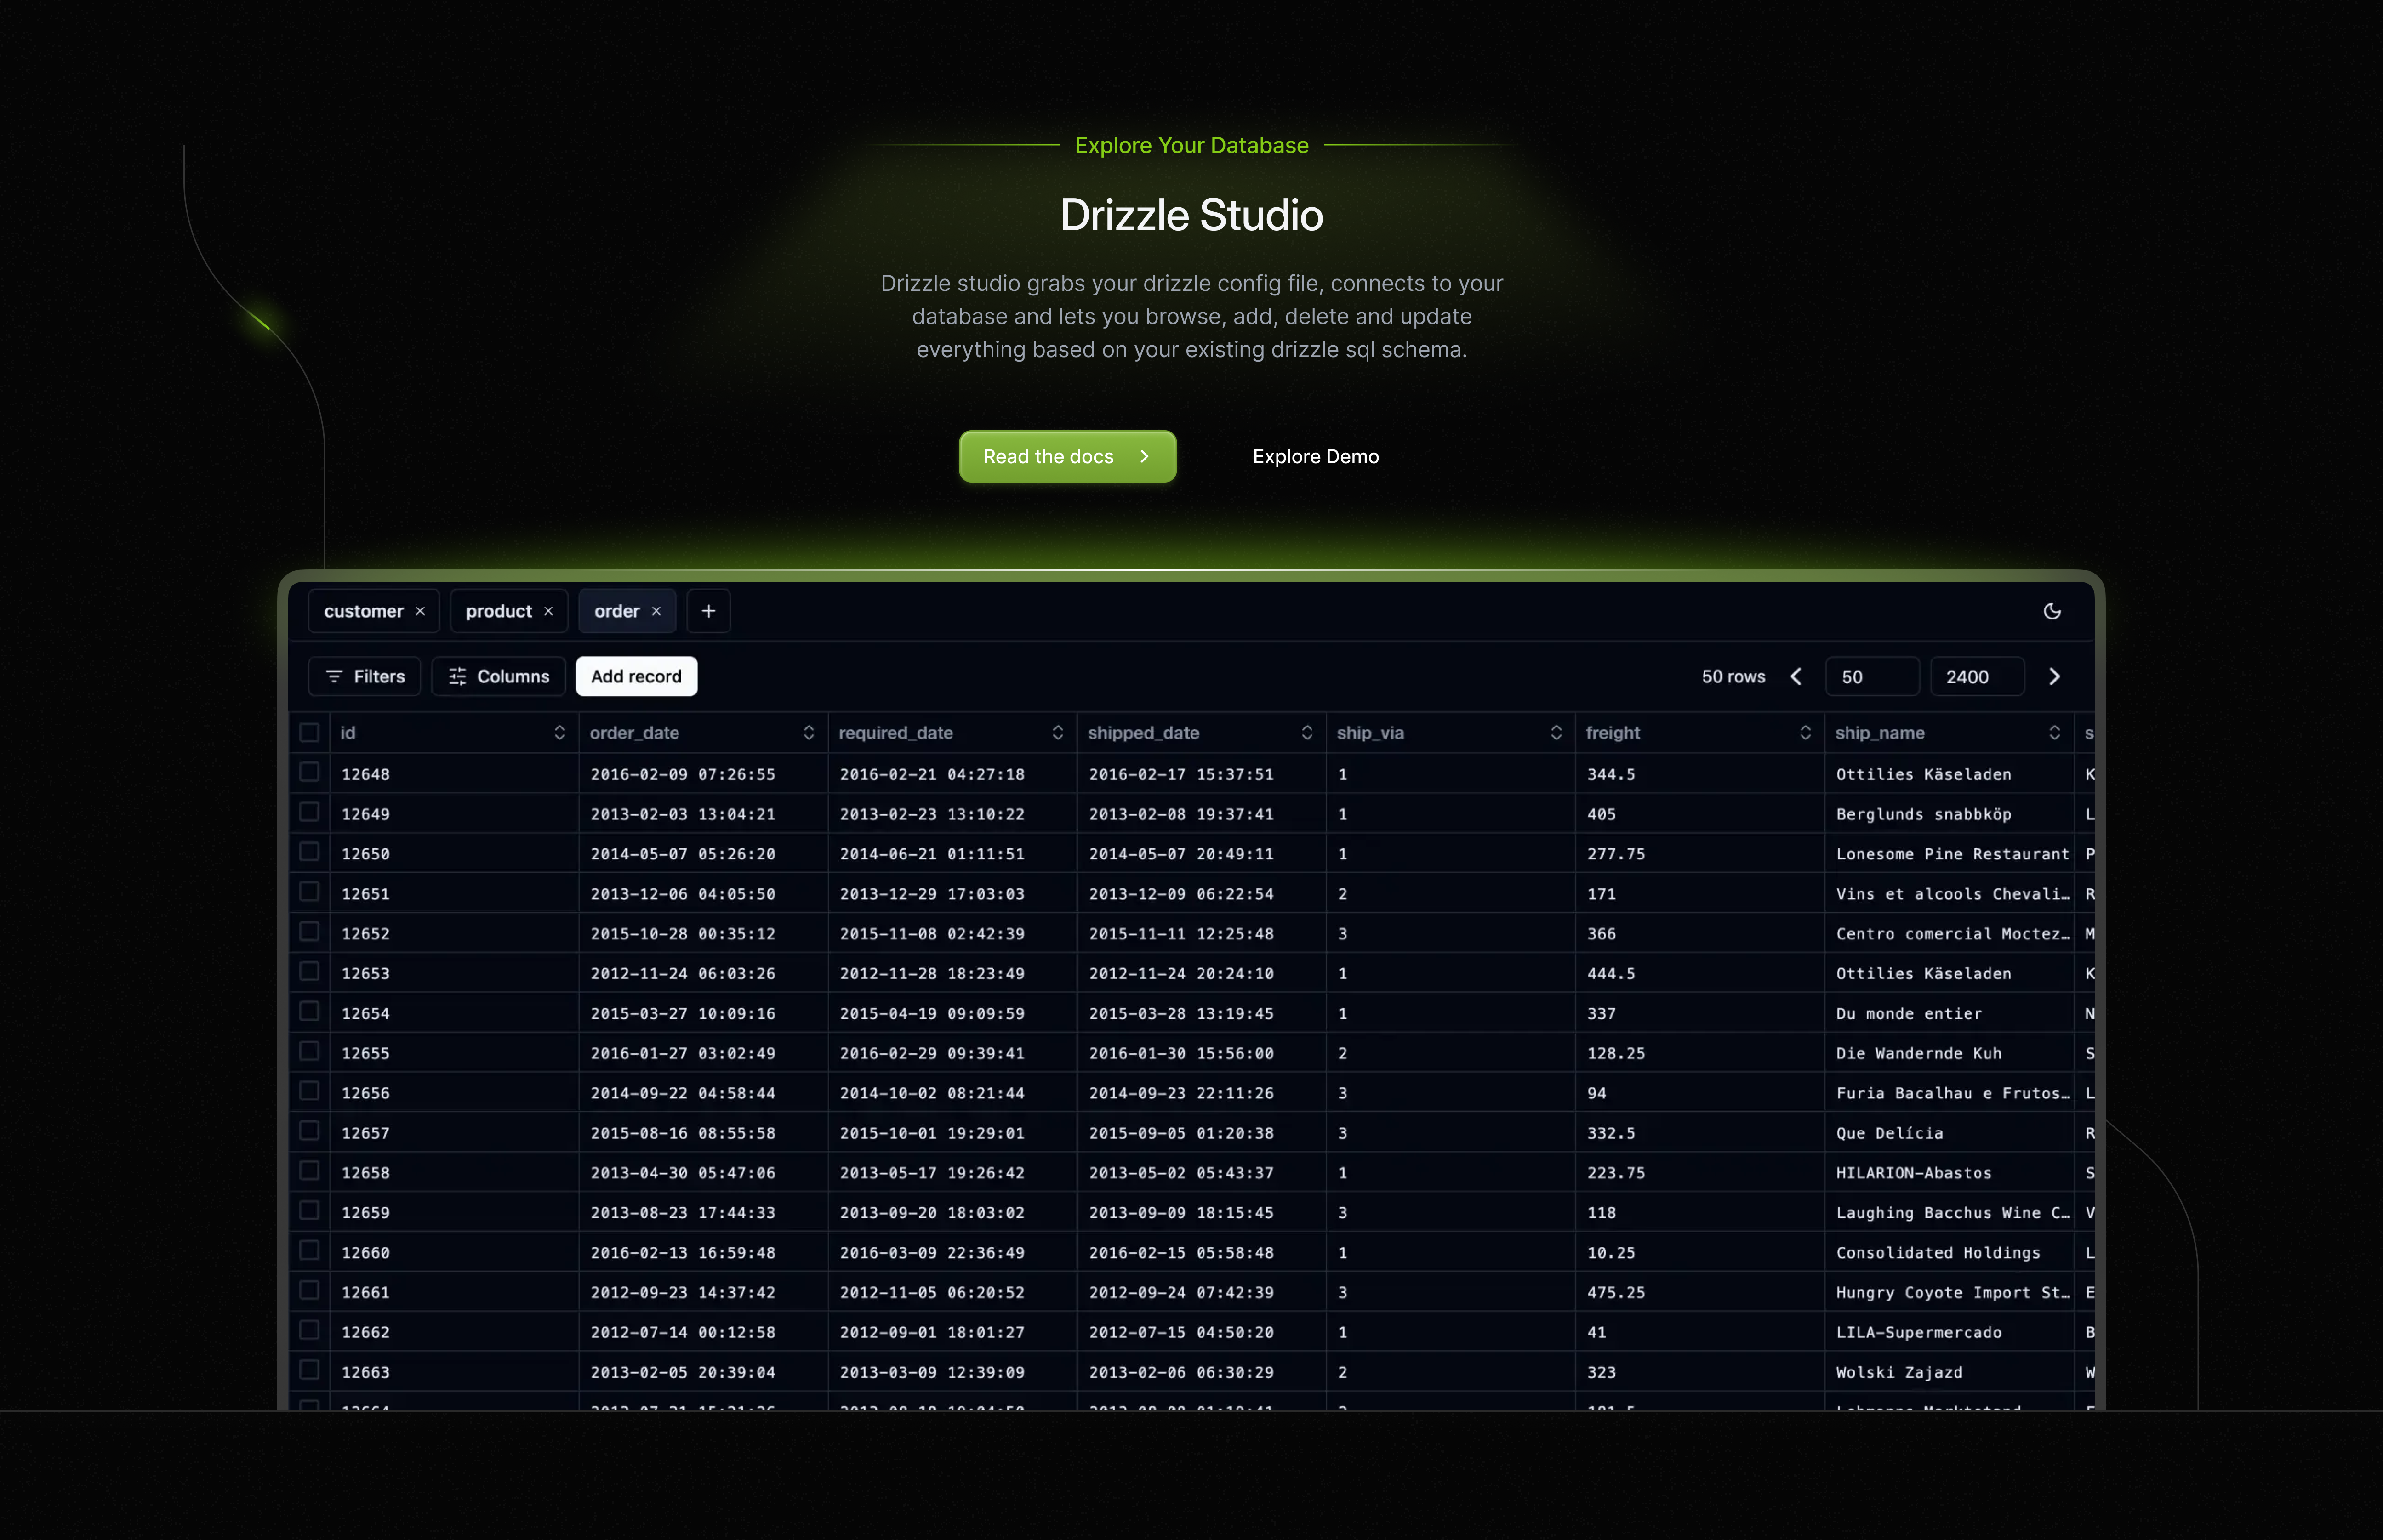Viewport: 2383px width, 1540px height.
Task: Toggle dark mode with the moon icon
Action: (2052, 611)
